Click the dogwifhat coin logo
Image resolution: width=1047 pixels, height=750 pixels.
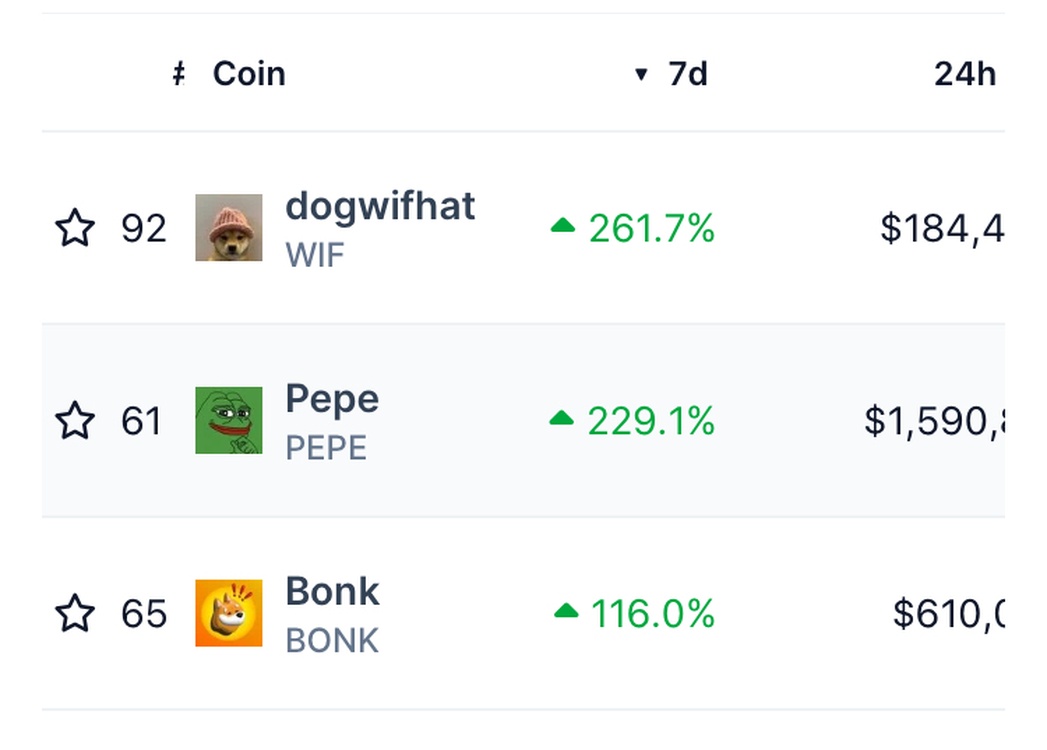pos(229,228)
